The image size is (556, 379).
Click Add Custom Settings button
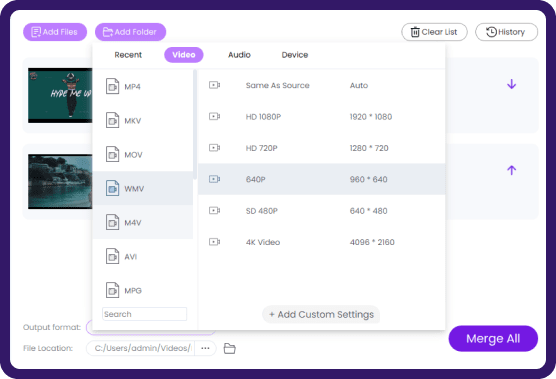321,314
